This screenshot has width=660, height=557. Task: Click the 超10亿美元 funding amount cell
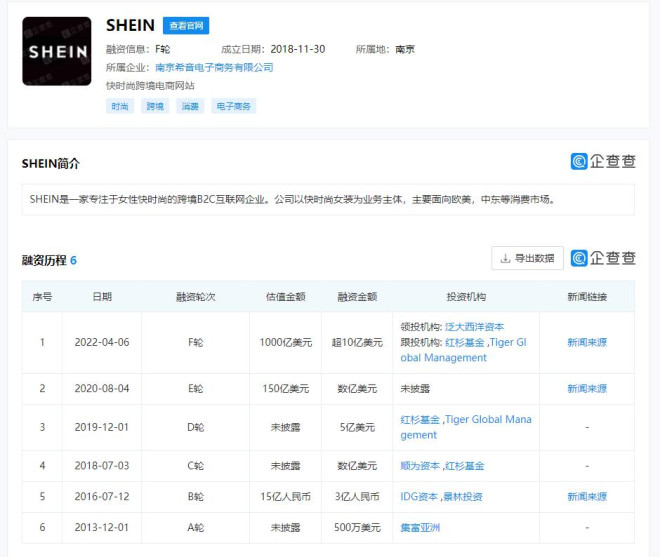point(357,342)
